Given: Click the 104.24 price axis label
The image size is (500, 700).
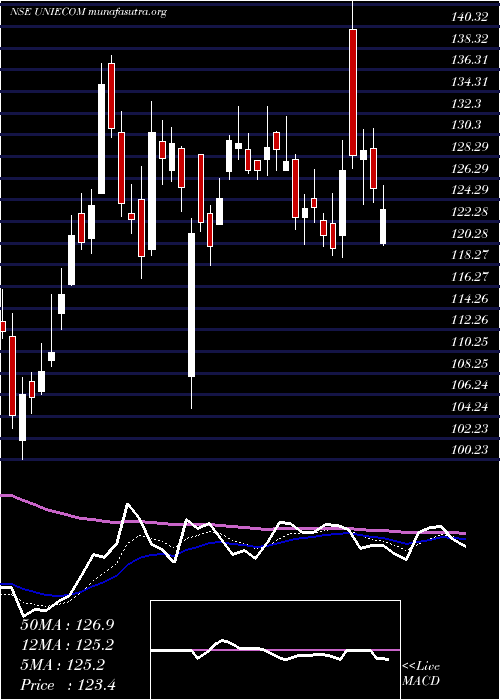Looking at the screenshot, I should 469,407.
